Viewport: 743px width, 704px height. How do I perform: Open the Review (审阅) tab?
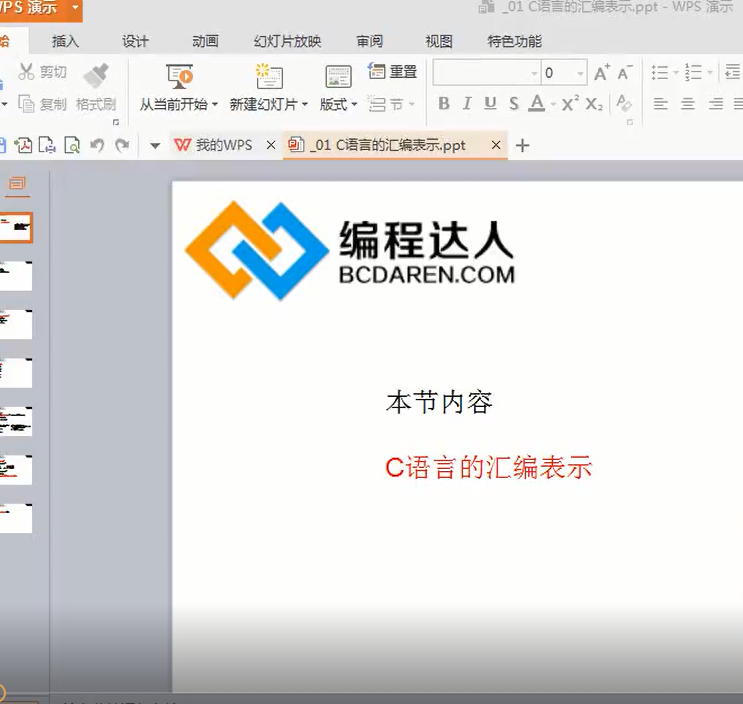click(x=370, y=41)
